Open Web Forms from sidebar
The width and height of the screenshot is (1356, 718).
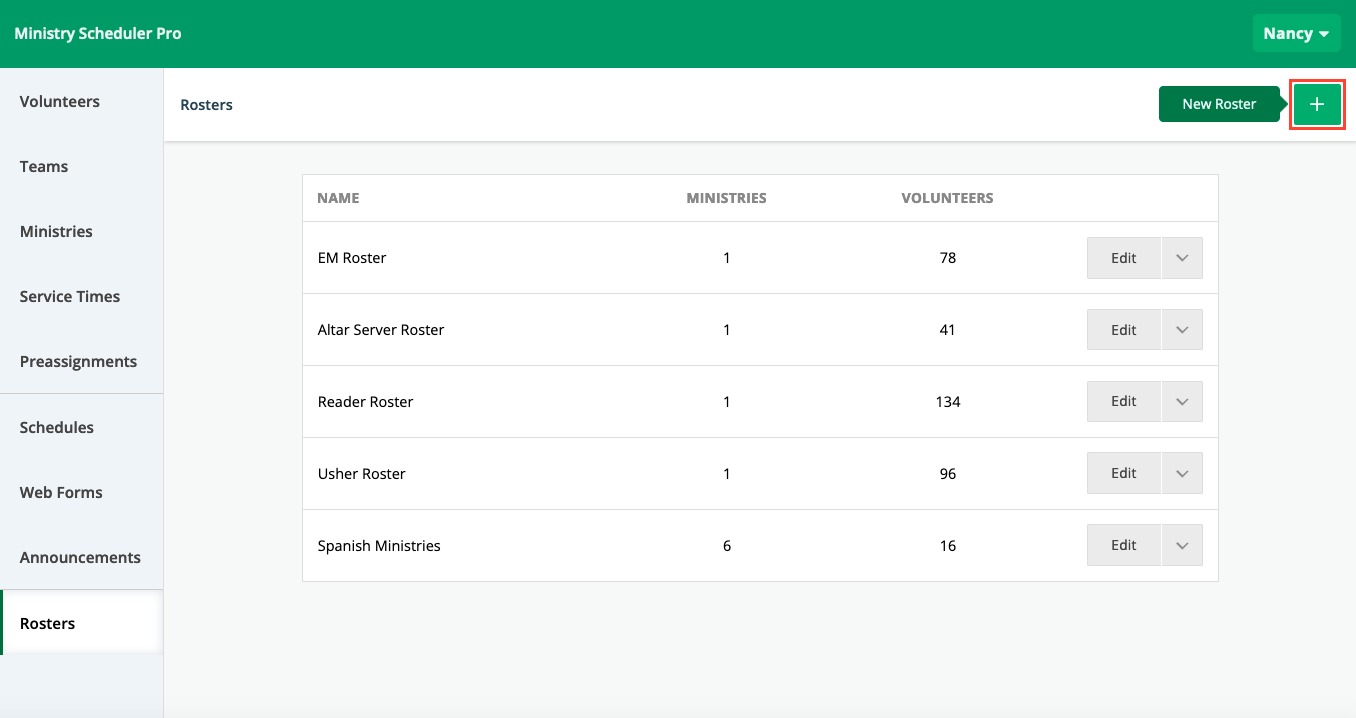point(61,493)
